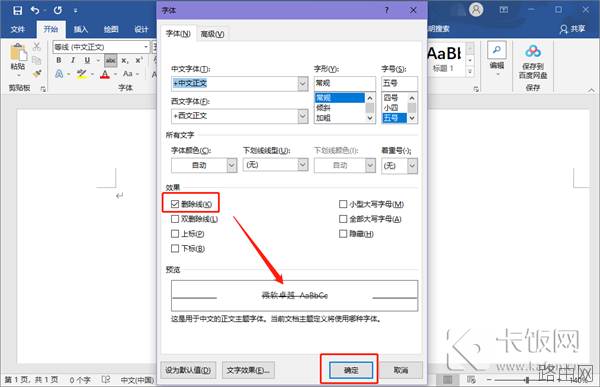The image size is (600, 387).
Task: Click the Save to Baidu Netdisk icon
Action: [x=533, y=51]
